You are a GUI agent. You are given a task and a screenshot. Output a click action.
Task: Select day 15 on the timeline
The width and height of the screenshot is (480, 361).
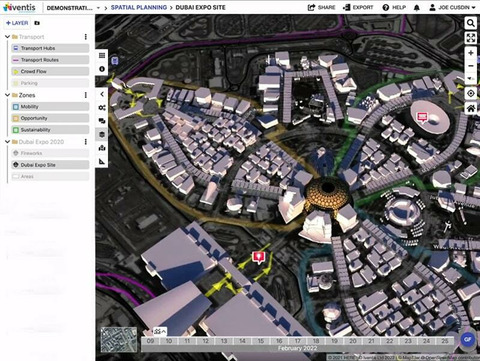click(x=261, y=341)
